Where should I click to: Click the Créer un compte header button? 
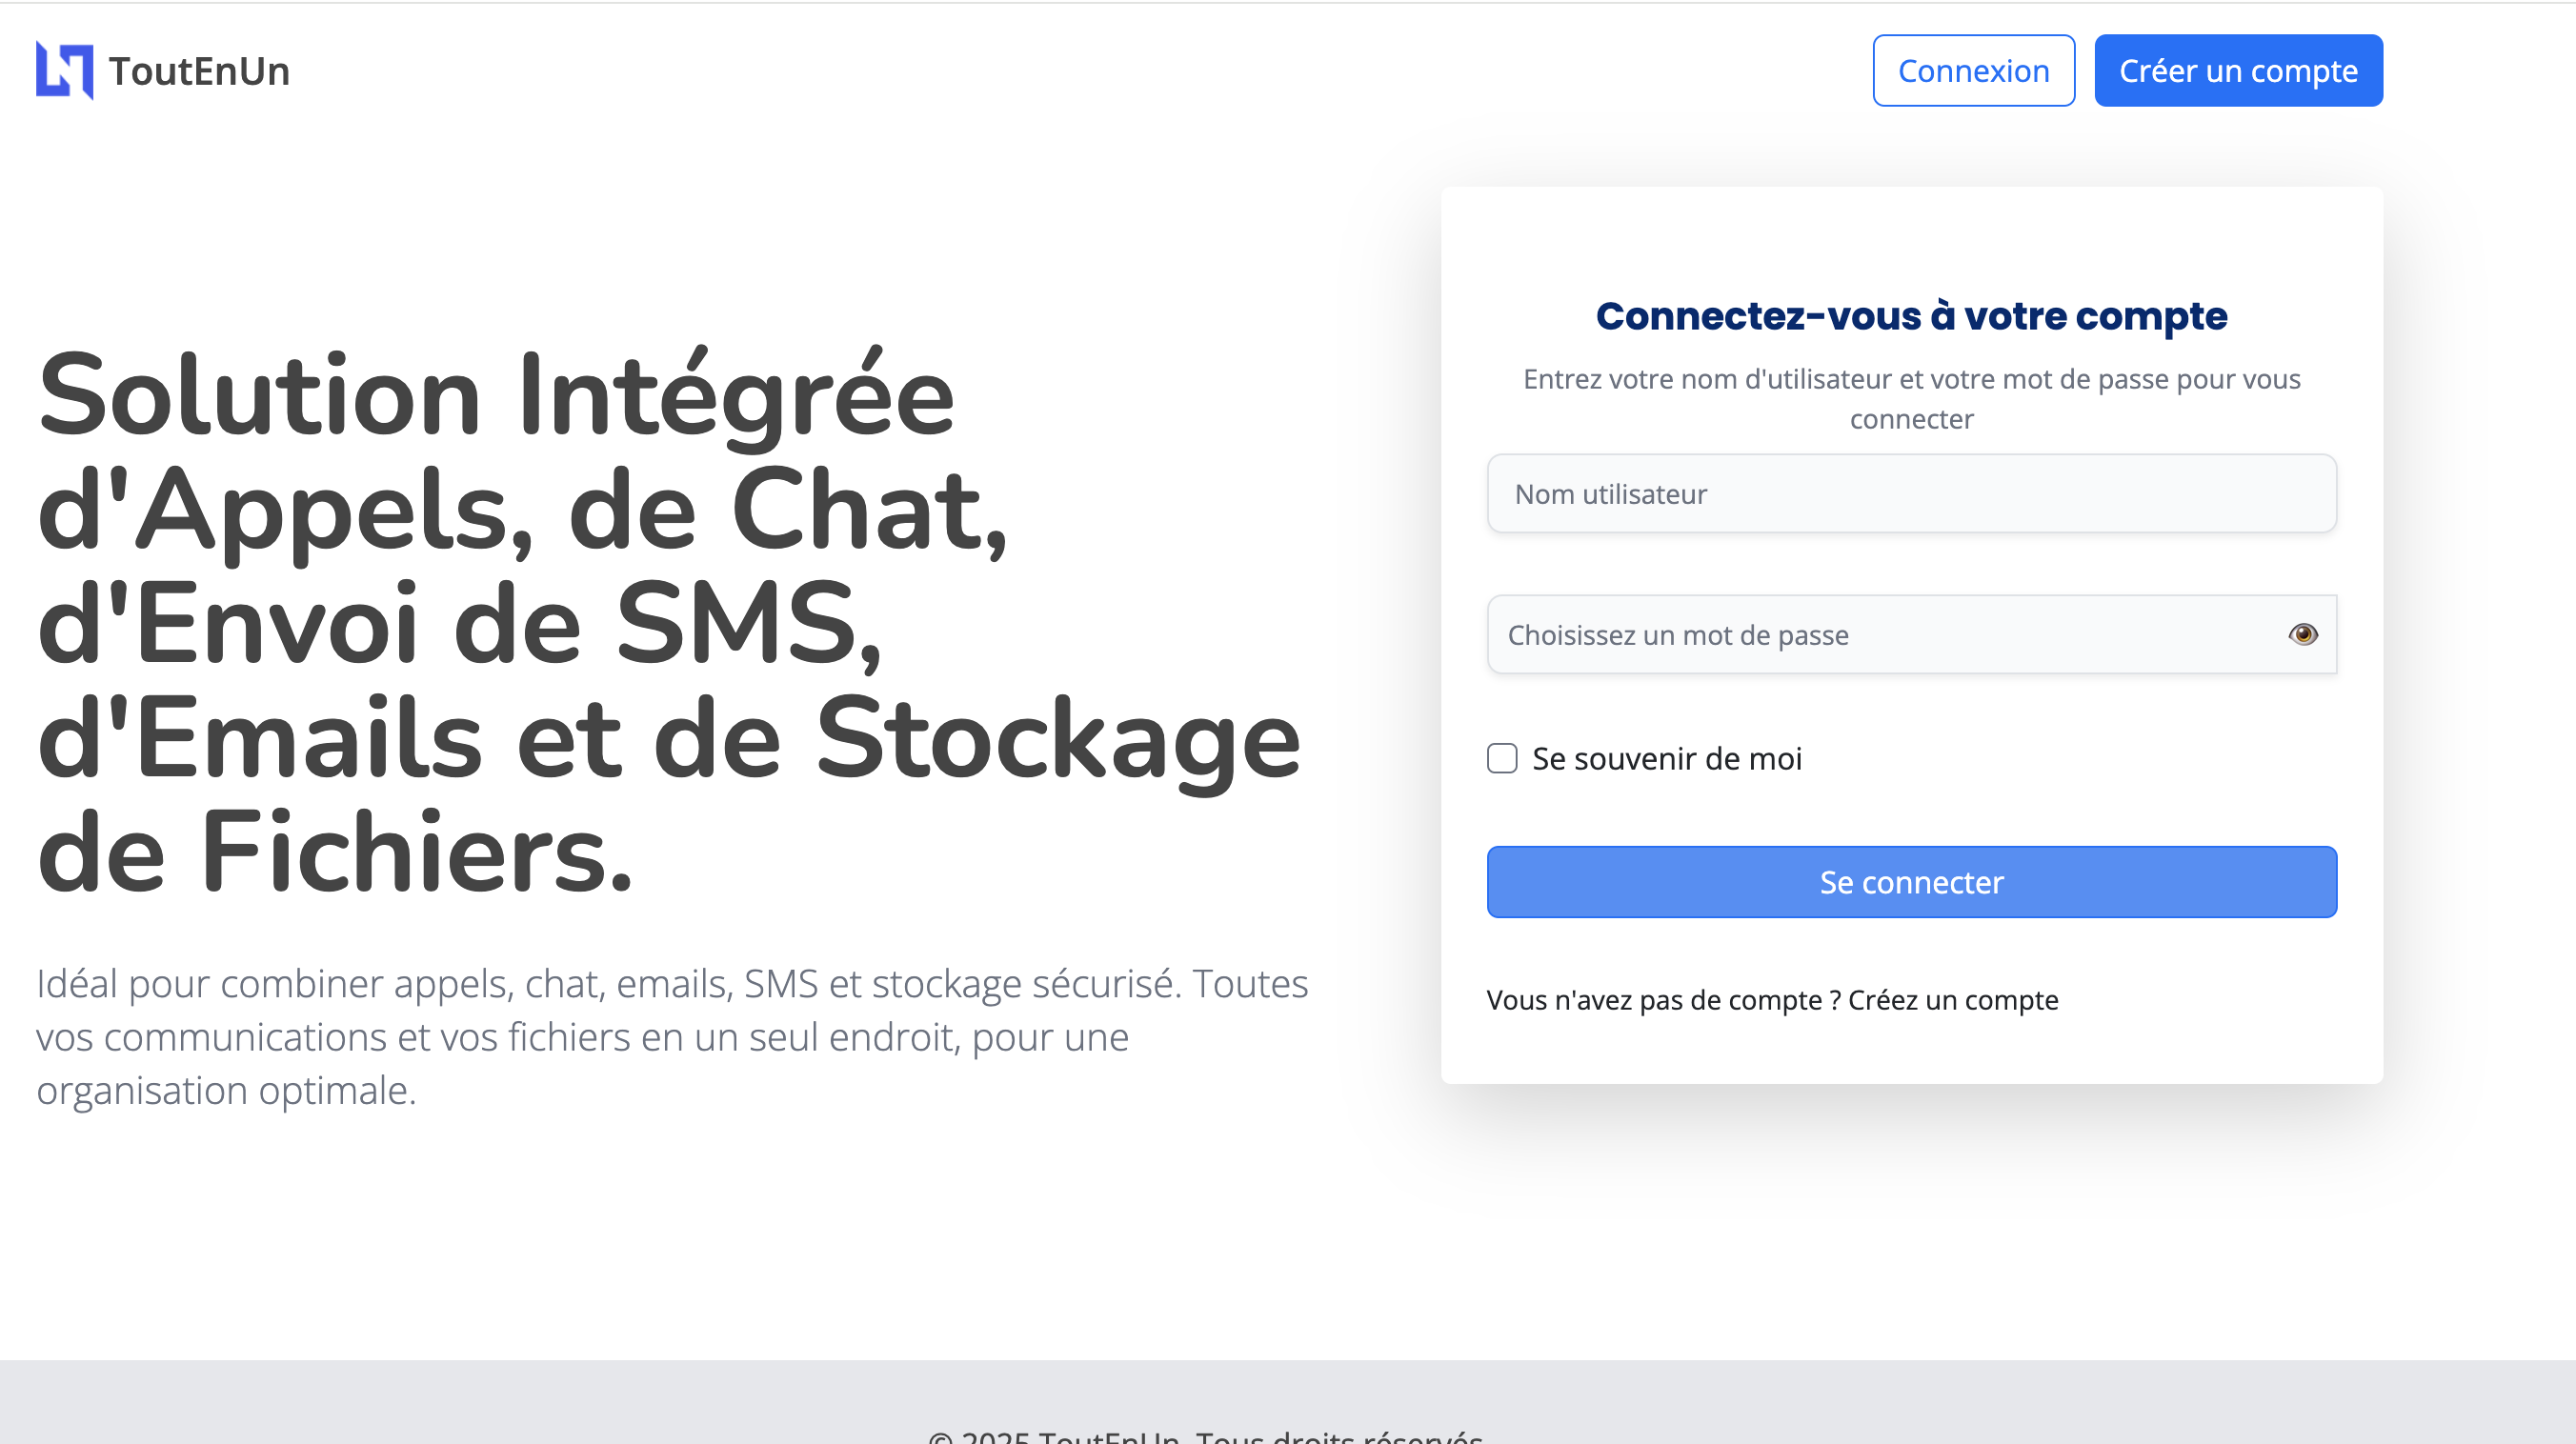(2238, 71)
